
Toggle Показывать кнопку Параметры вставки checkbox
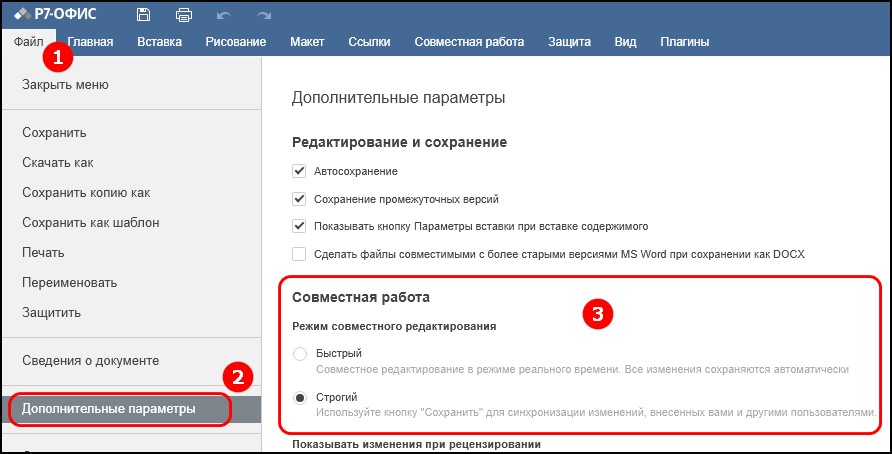click(299, 226)
